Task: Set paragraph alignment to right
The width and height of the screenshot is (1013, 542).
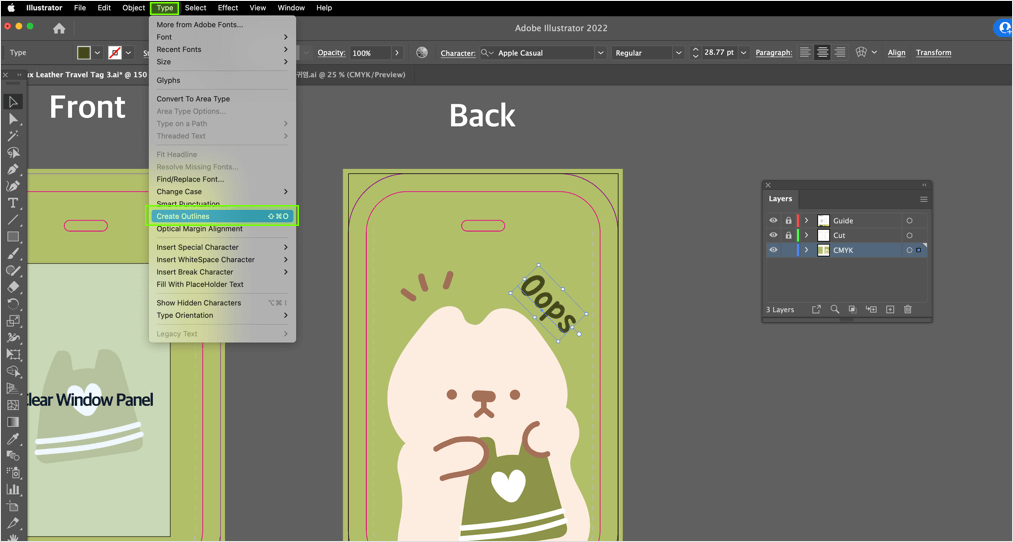Action: pos(840,52)
